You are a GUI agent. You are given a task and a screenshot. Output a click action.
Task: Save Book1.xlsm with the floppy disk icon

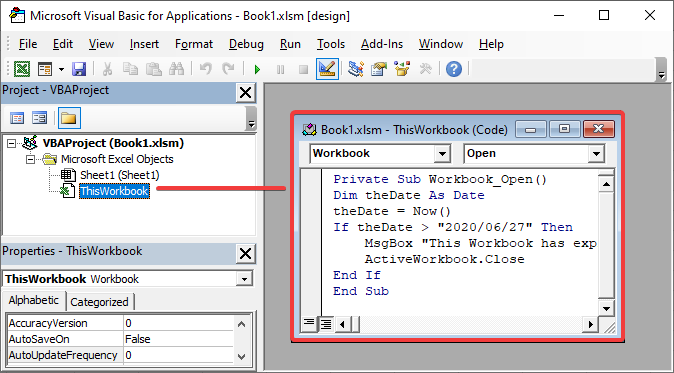(x=79, y=69)
